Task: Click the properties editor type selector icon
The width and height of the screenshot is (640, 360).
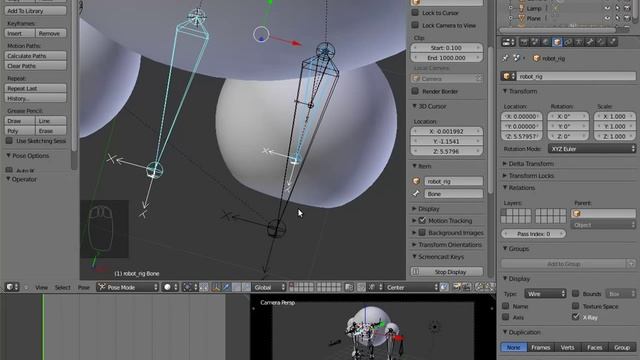Action: [x=508, y=42]
